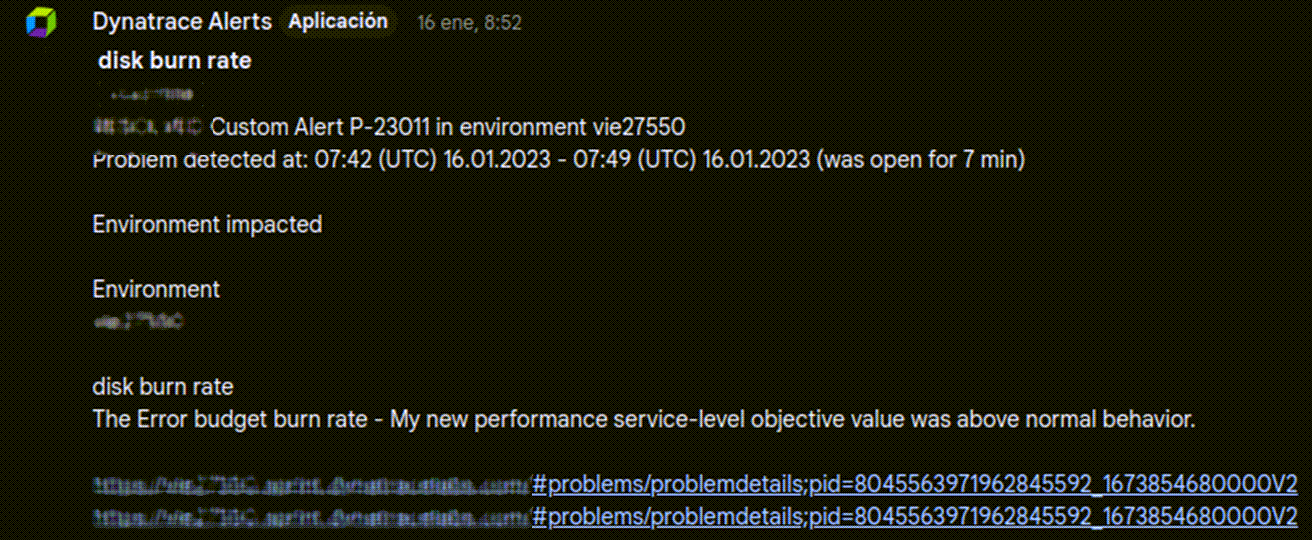
Task: Click the blurred domain of the first URL
Action: pos(310,485)
